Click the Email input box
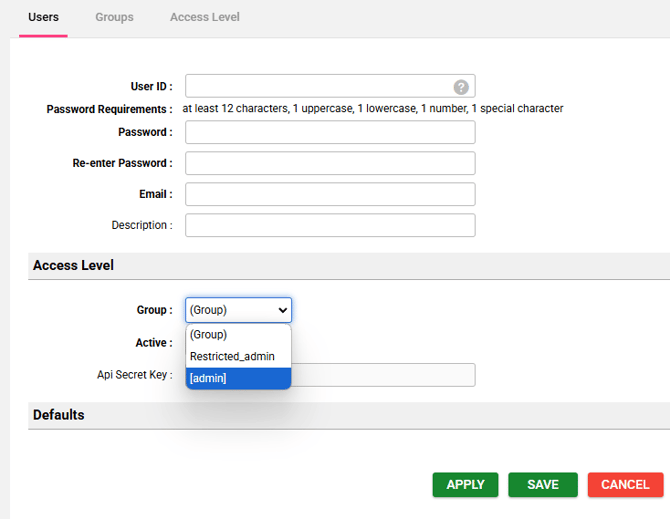This screenshot has height=519, width=670. pos(330,194)
